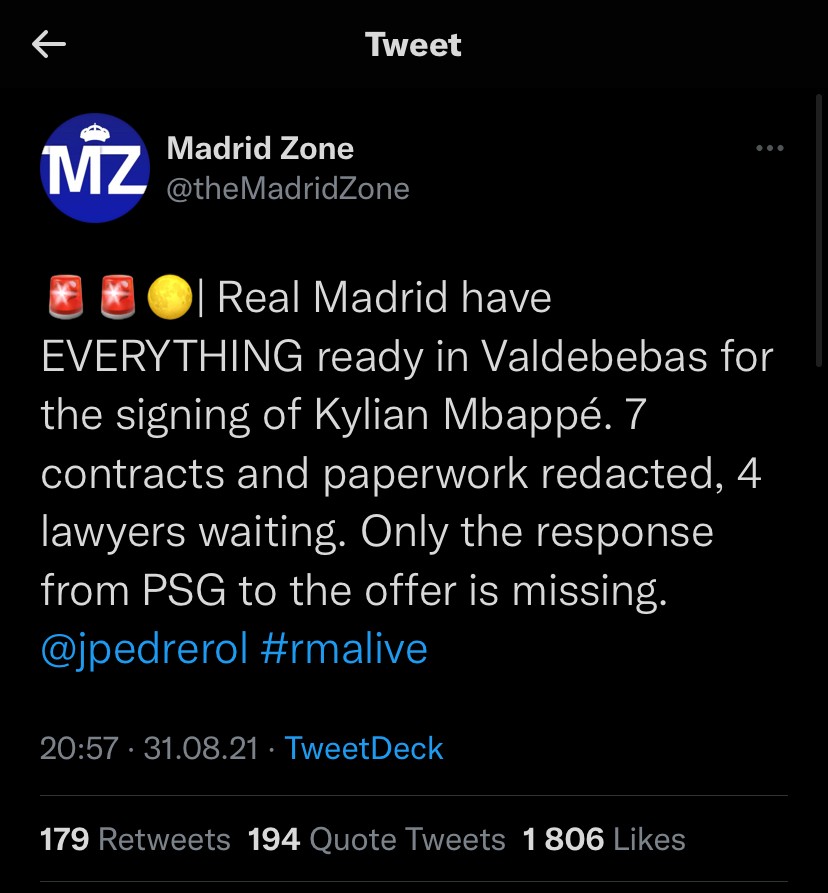This screenshot has height=893, width=828.
Task: Click the scrollbar on the right edge
Action: (x=821, y=230)
